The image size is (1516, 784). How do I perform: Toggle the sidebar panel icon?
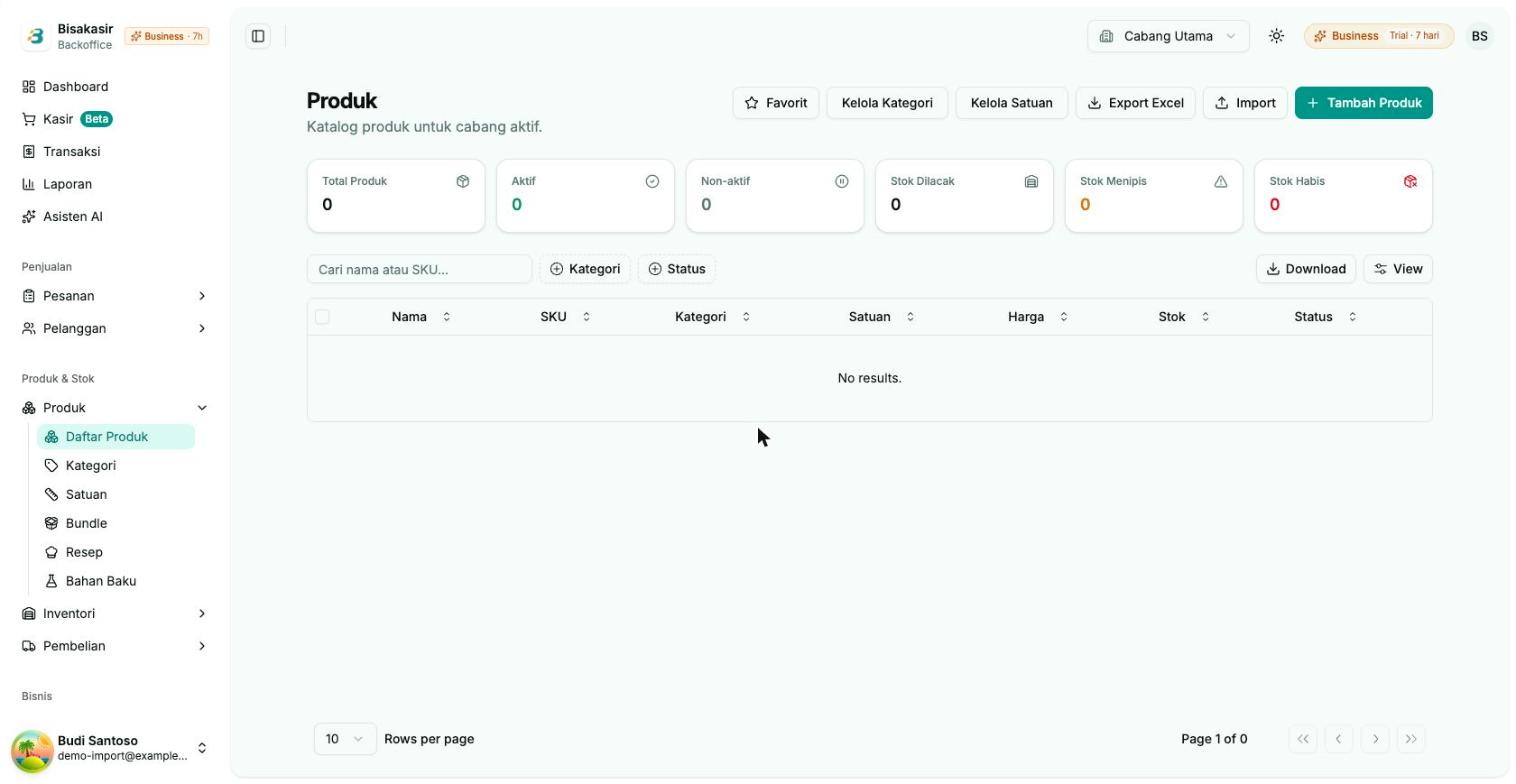[258, 36]
